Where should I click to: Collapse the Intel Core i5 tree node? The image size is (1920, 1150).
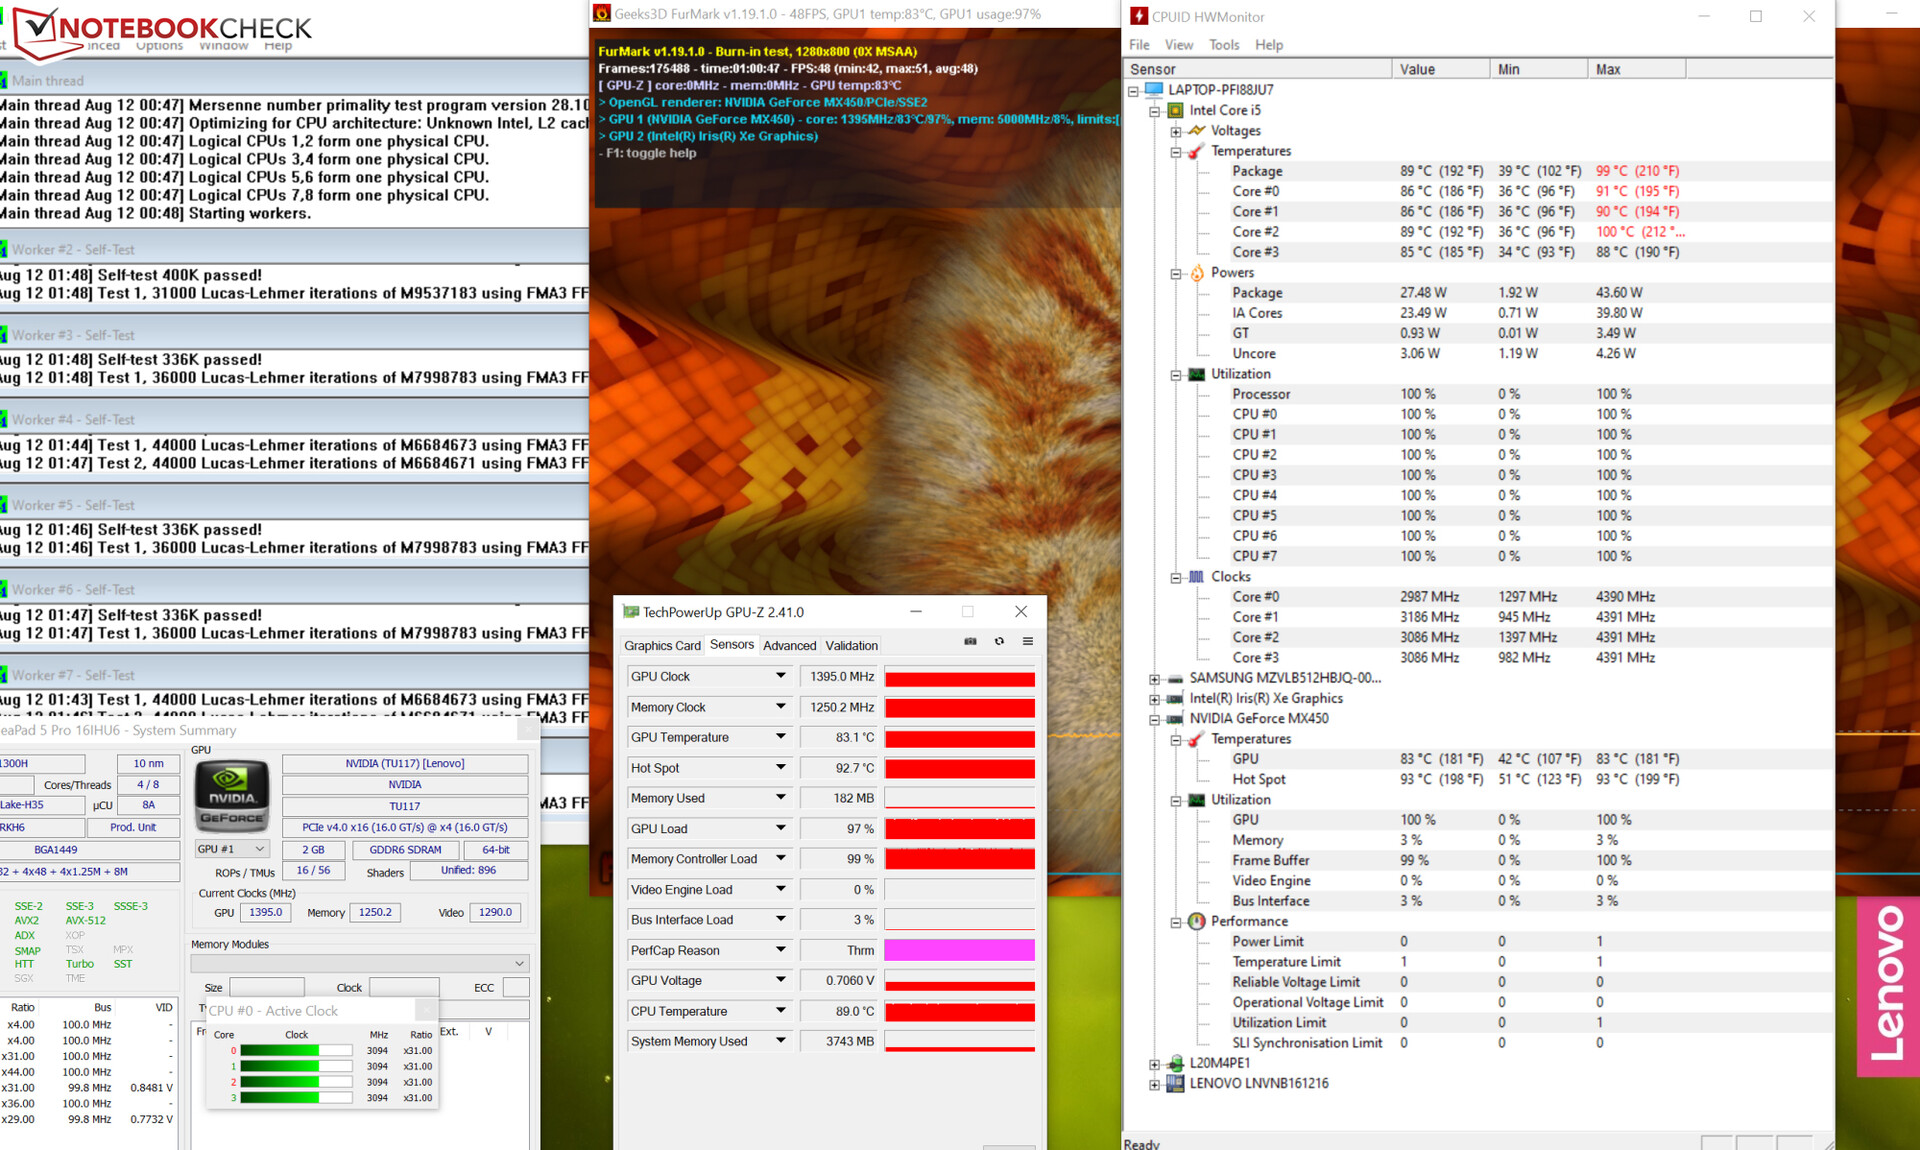point(1155,111)
